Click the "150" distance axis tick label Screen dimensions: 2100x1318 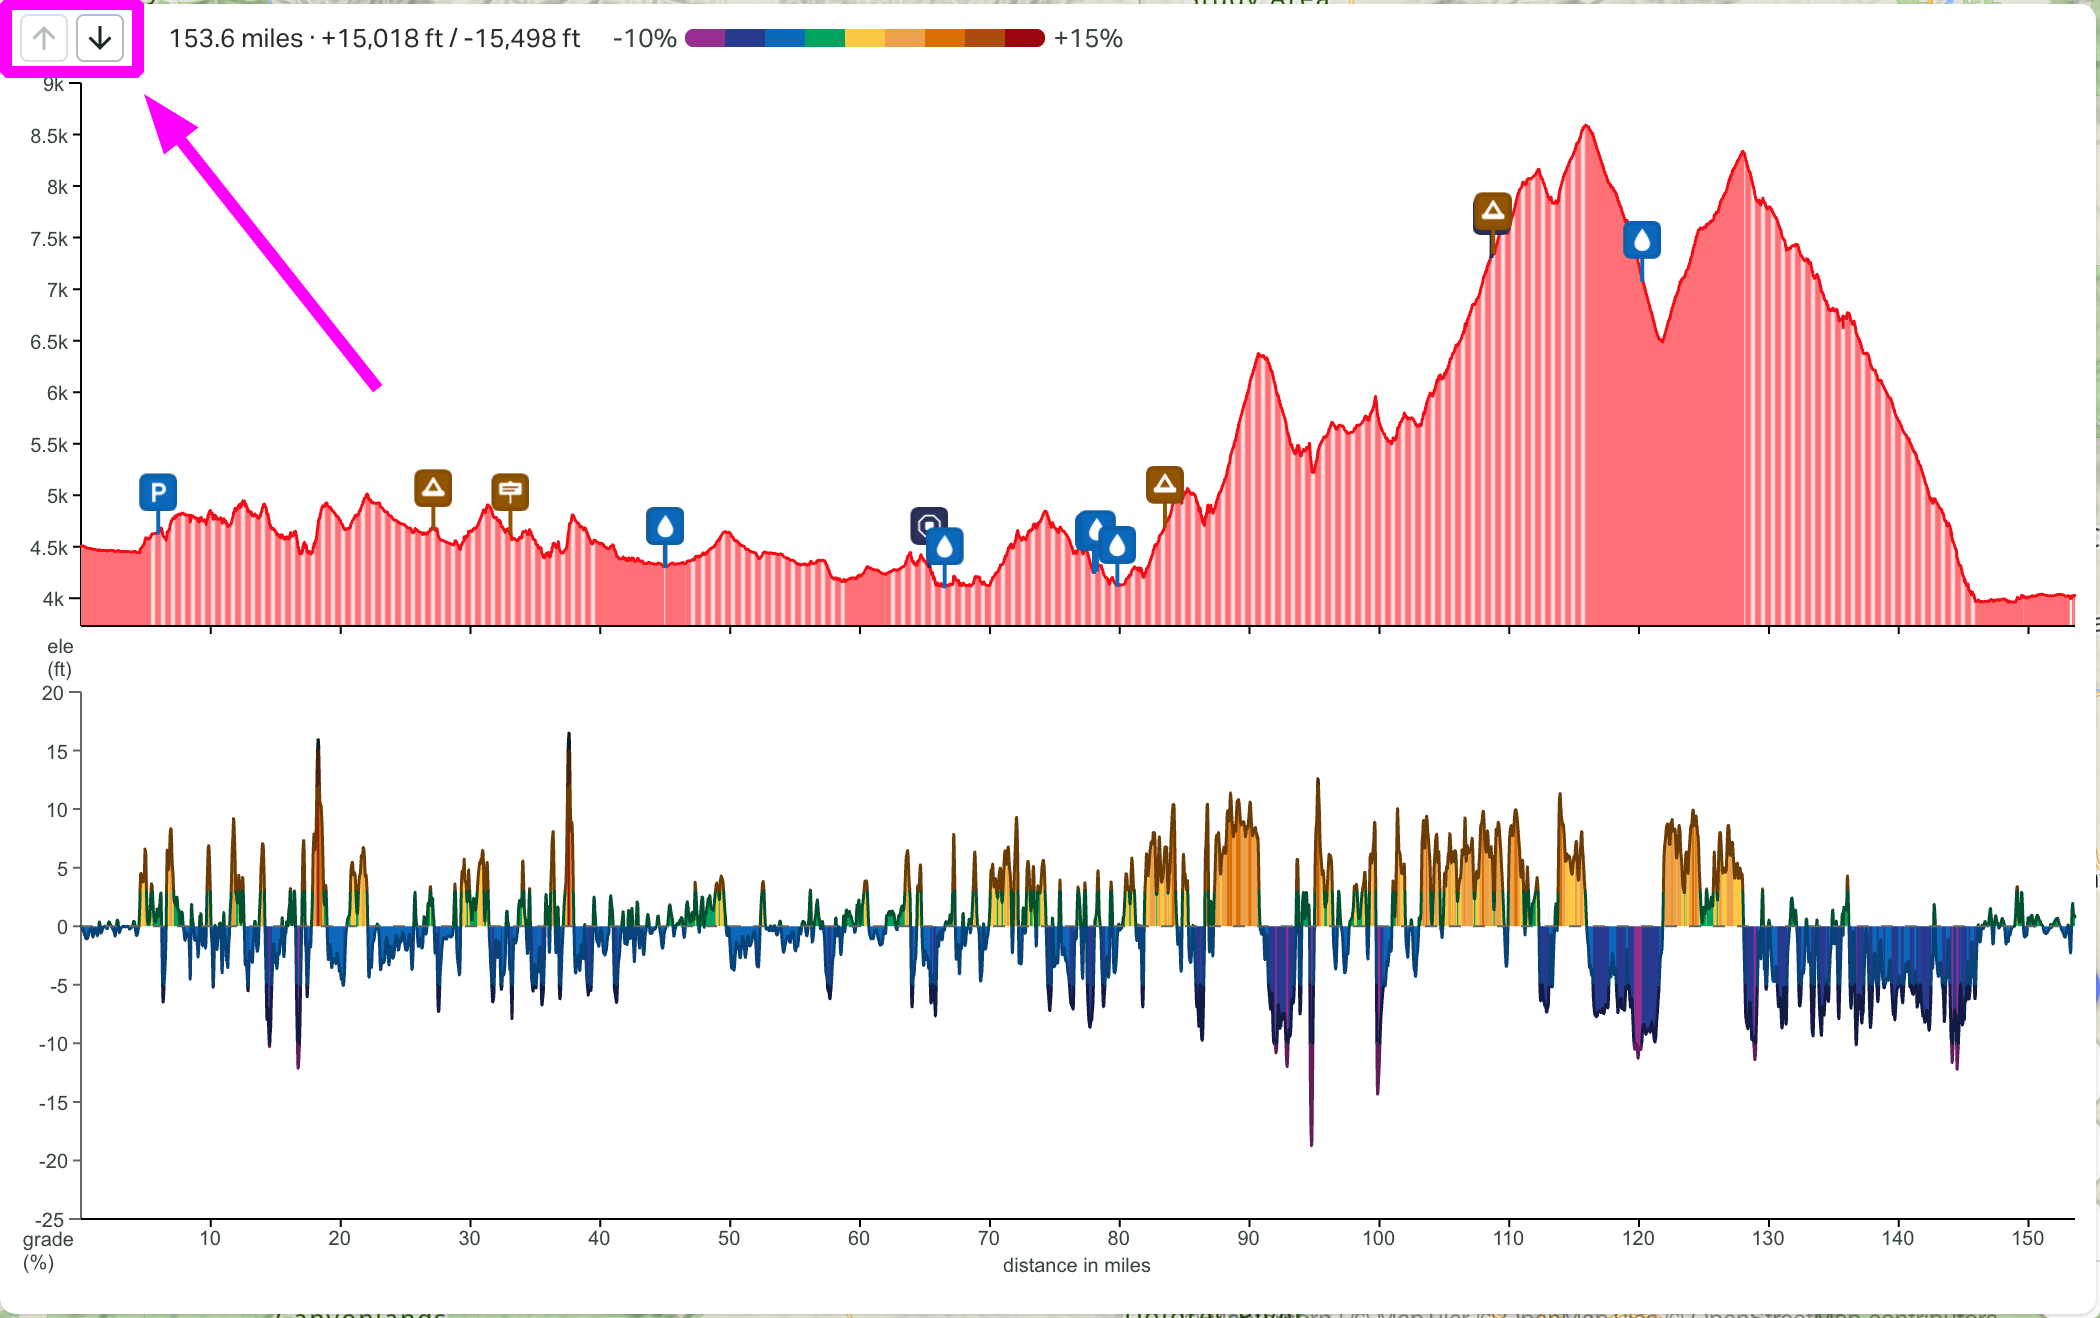coord(2028,1238)
